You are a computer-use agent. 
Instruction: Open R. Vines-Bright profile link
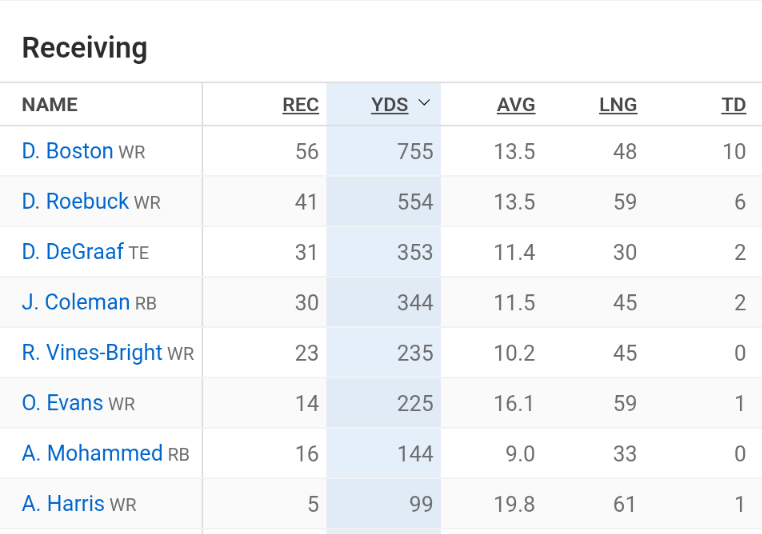pos(92,352)
